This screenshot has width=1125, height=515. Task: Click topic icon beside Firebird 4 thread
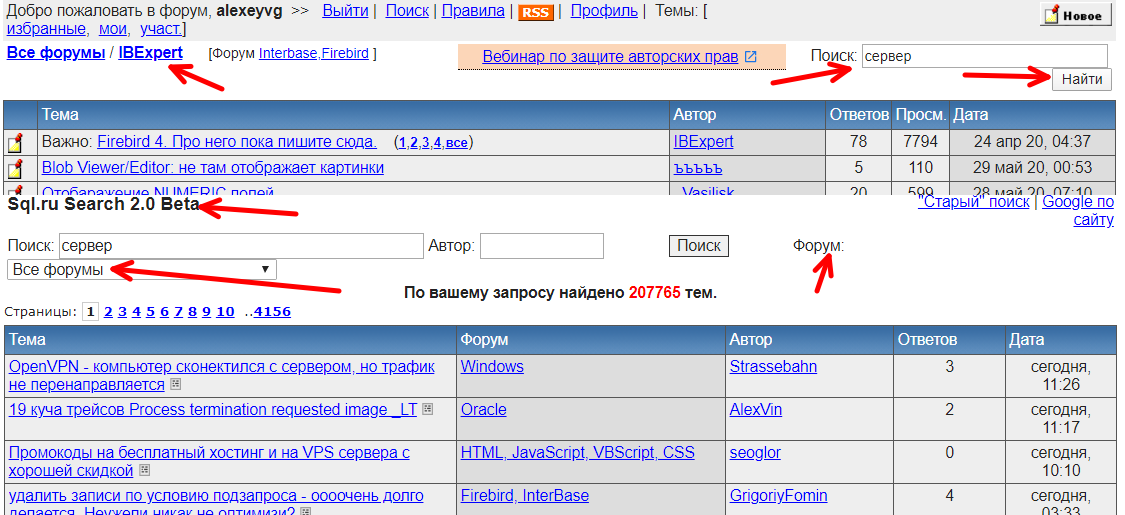tap(16, 143)
